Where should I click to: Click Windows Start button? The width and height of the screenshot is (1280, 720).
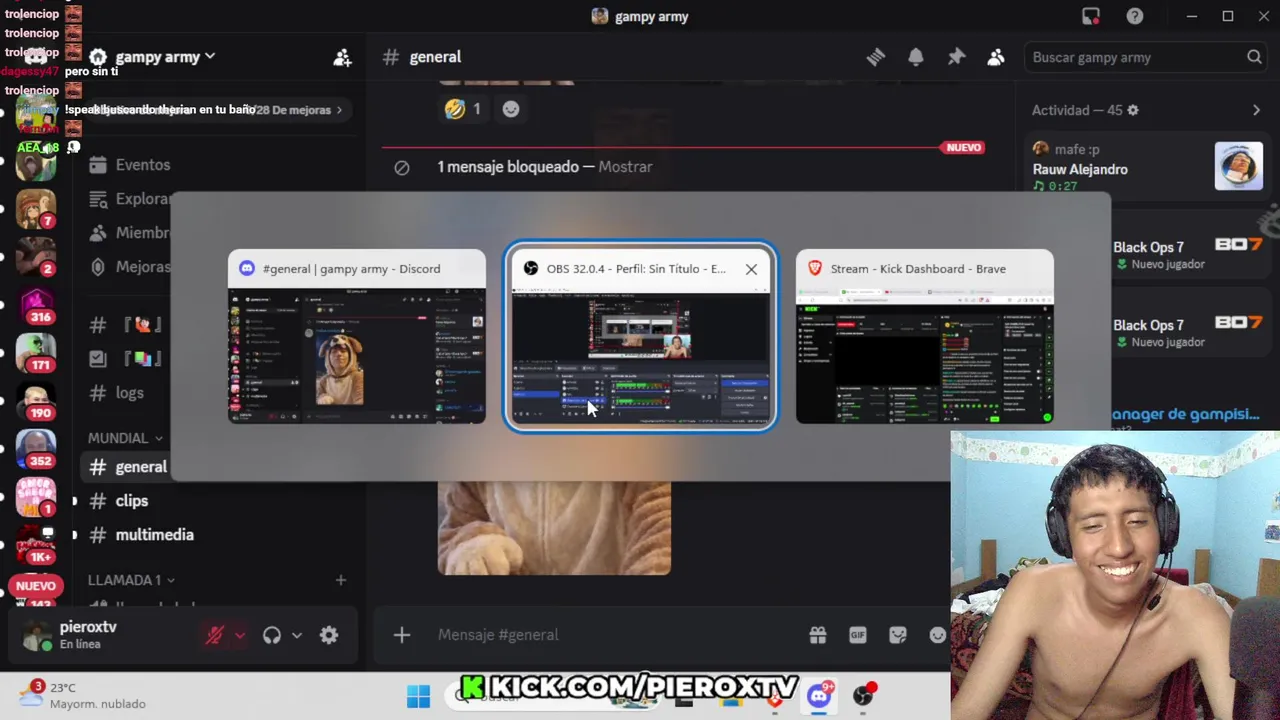(x=418, y=696)
